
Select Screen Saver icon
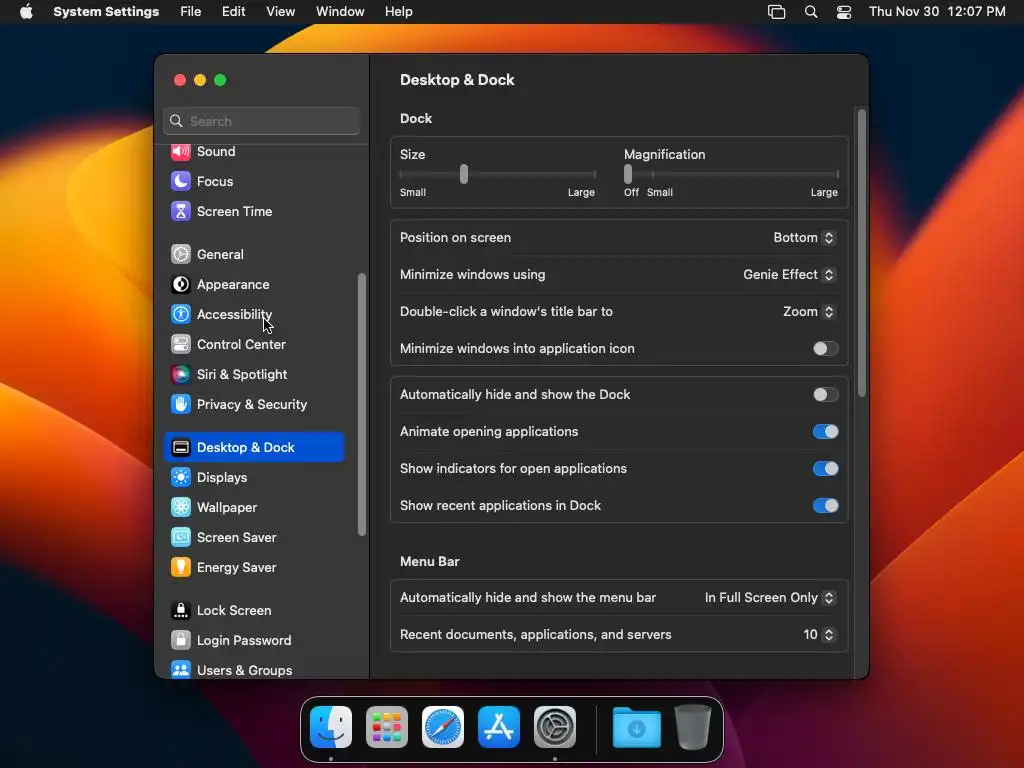181,537
